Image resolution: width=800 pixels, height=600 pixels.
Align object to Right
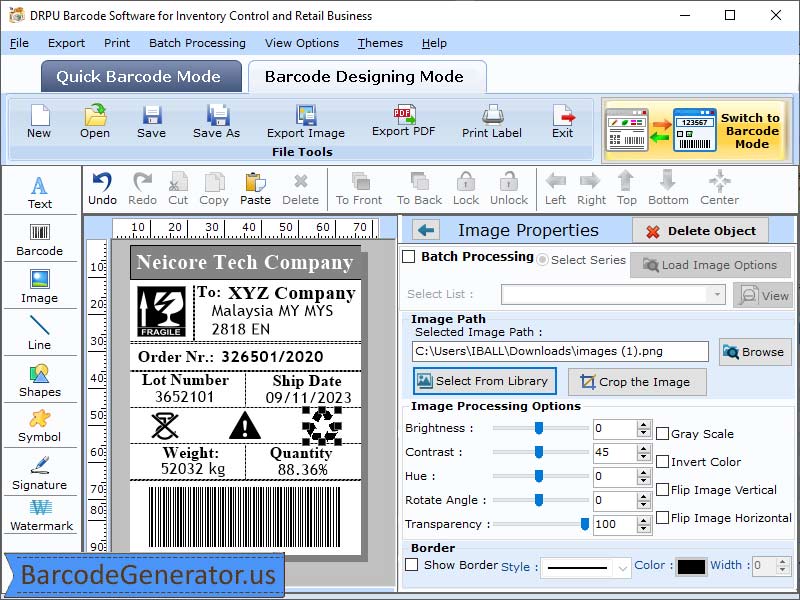point(591,189)
